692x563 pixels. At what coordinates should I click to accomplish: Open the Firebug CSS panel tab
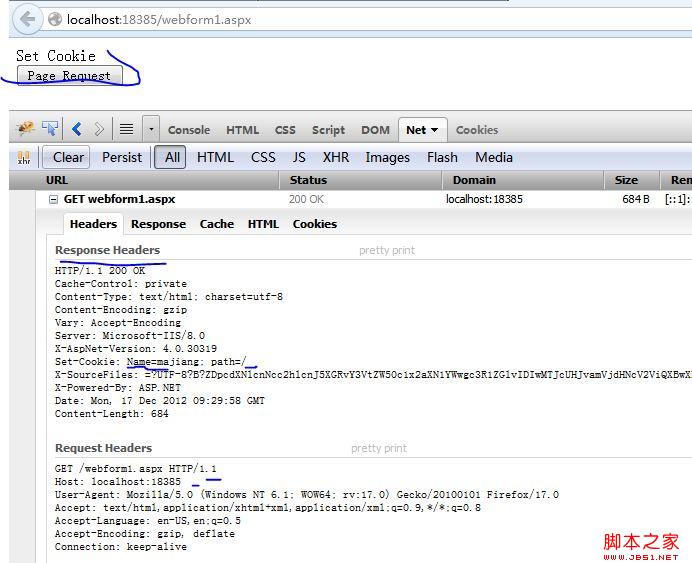(x=285, y=130)
